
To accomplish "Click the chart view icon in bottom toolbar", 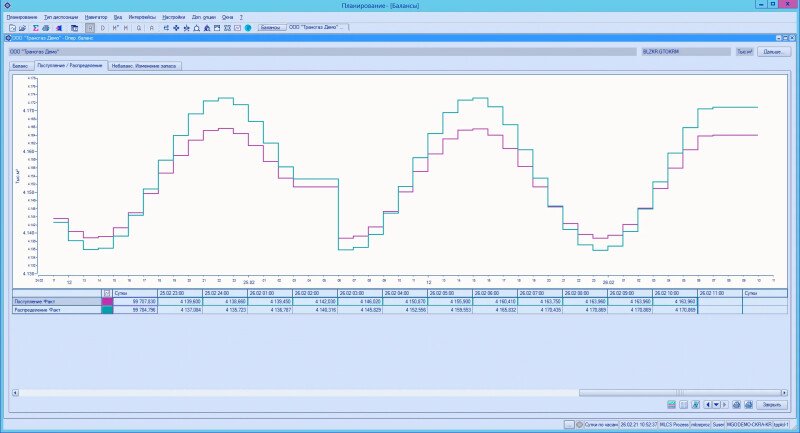I will point(672,405).
